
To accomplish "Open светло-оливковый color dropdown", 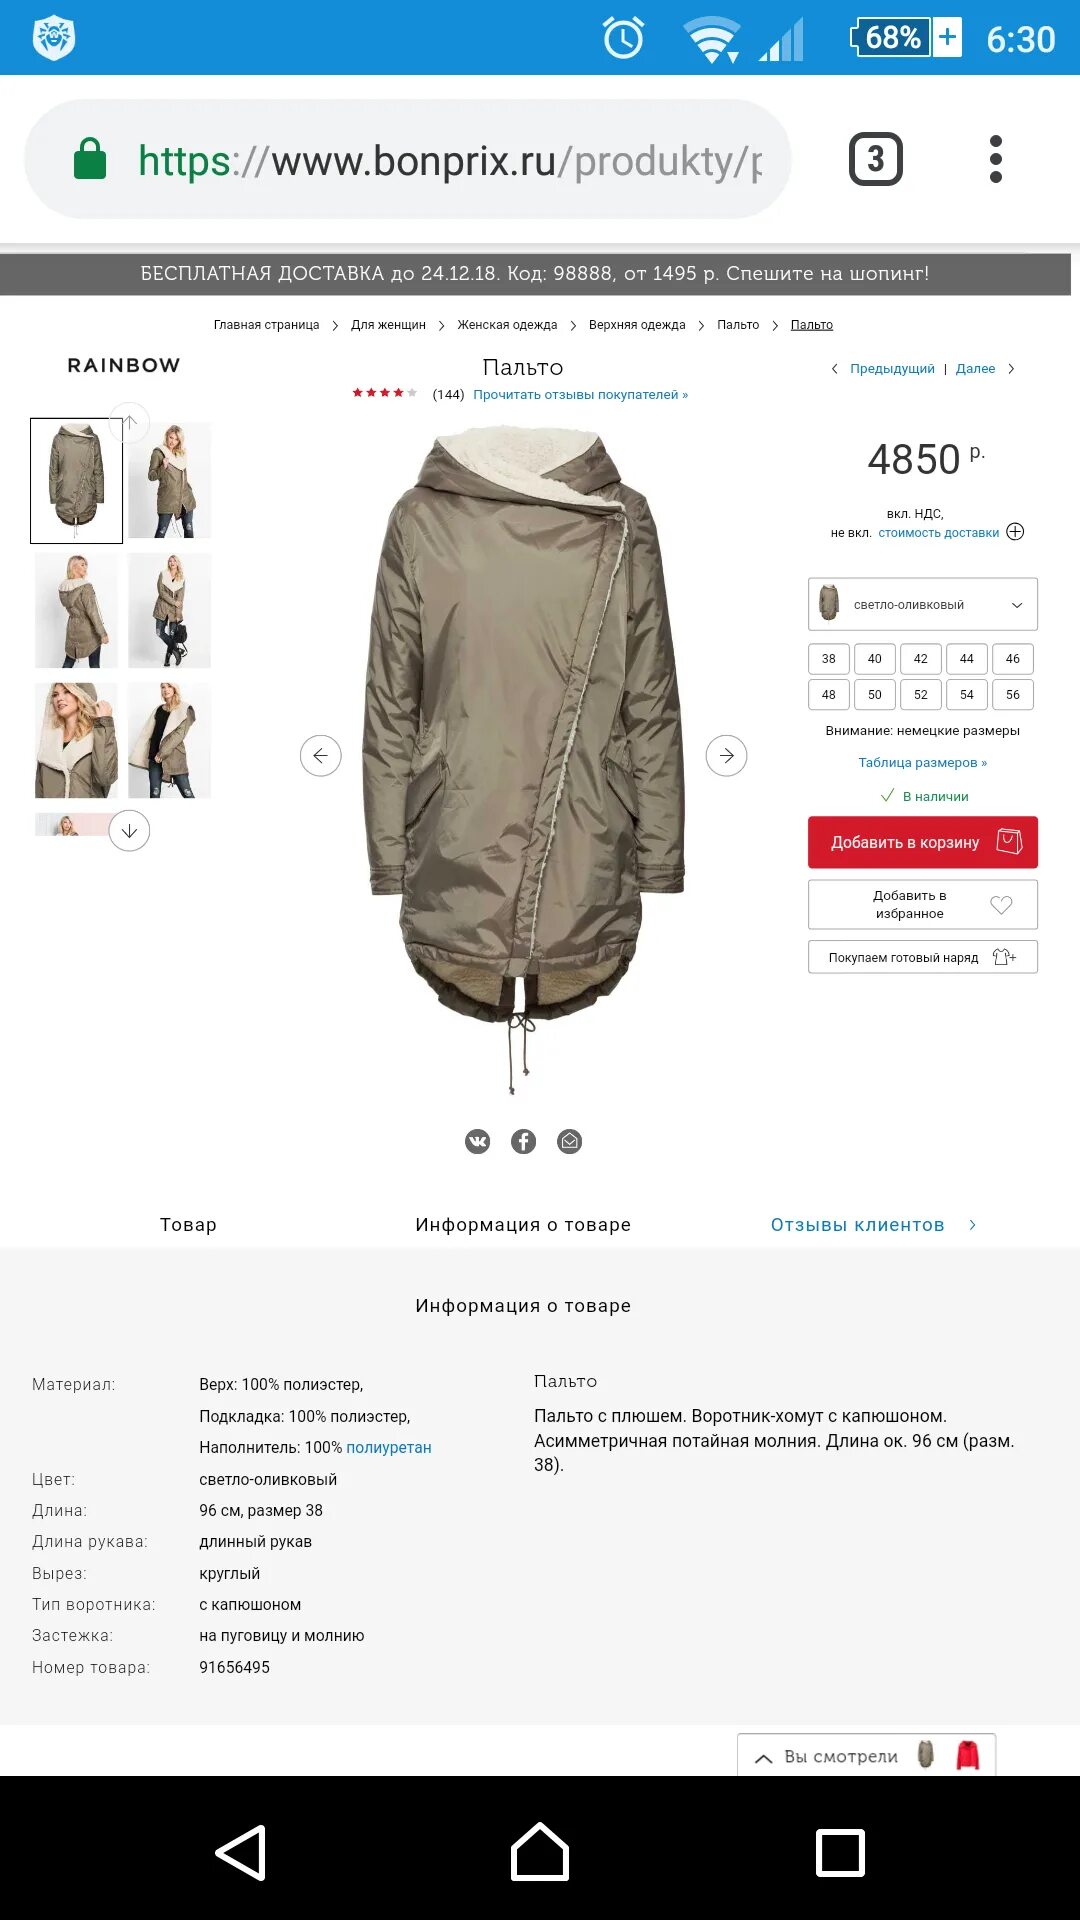I will [923, 604].
